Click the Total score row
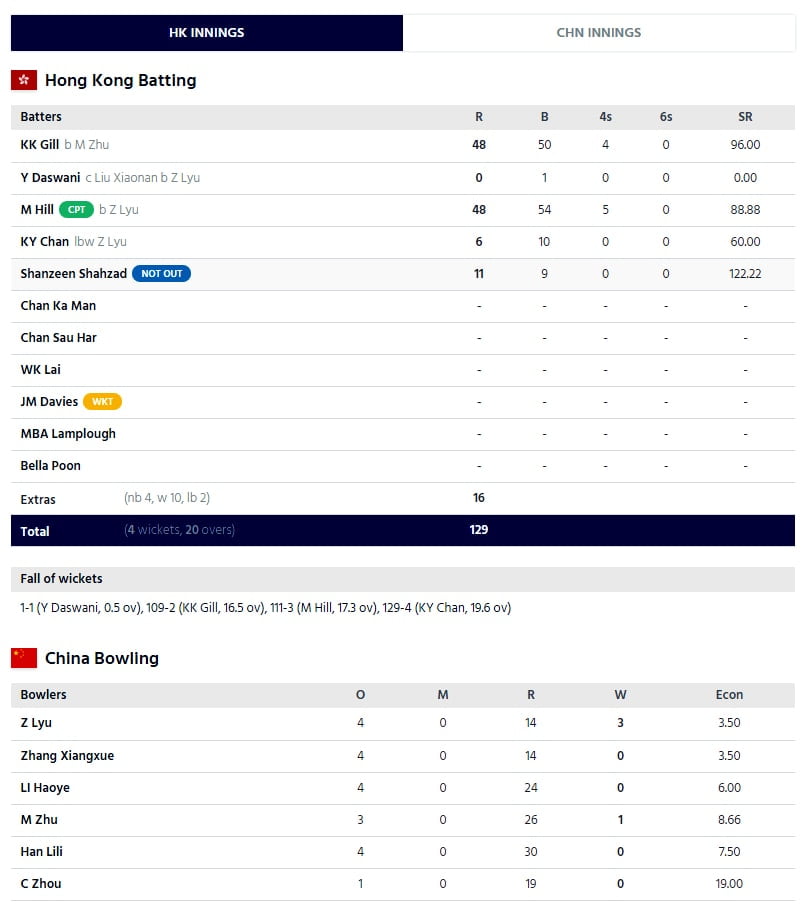This screenshot has height=921, width=804. (x=402, y=531)
